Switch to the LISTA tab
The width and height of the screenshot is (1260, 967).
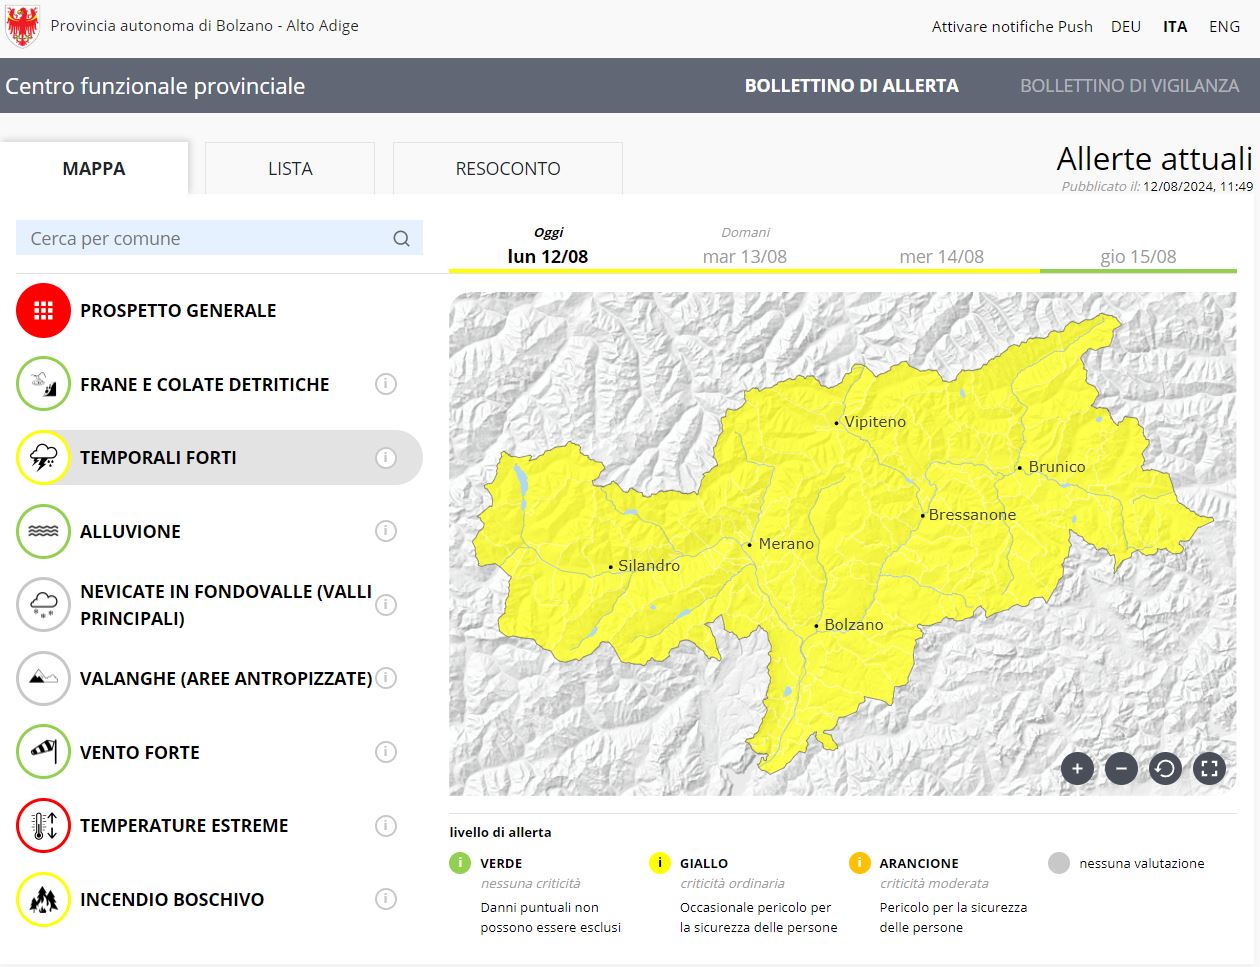290,169
